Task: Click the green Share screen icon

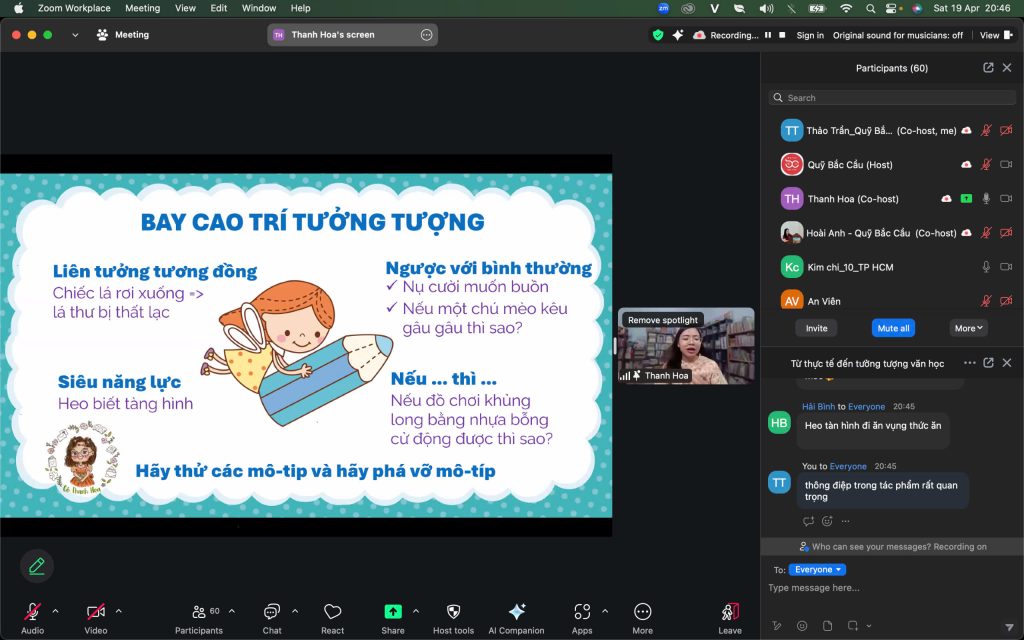Action: coord(393,612)
